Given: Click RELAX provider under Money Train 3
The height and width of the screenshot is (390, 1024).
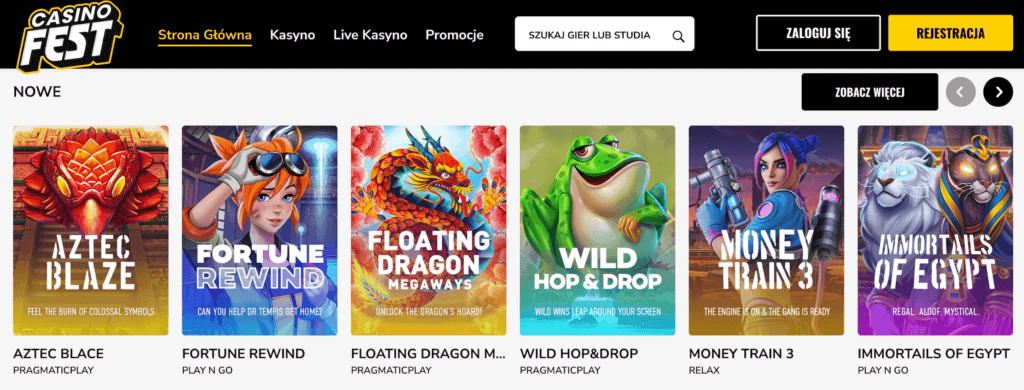Looking at the screenshot, I should [x=704, y=370].
